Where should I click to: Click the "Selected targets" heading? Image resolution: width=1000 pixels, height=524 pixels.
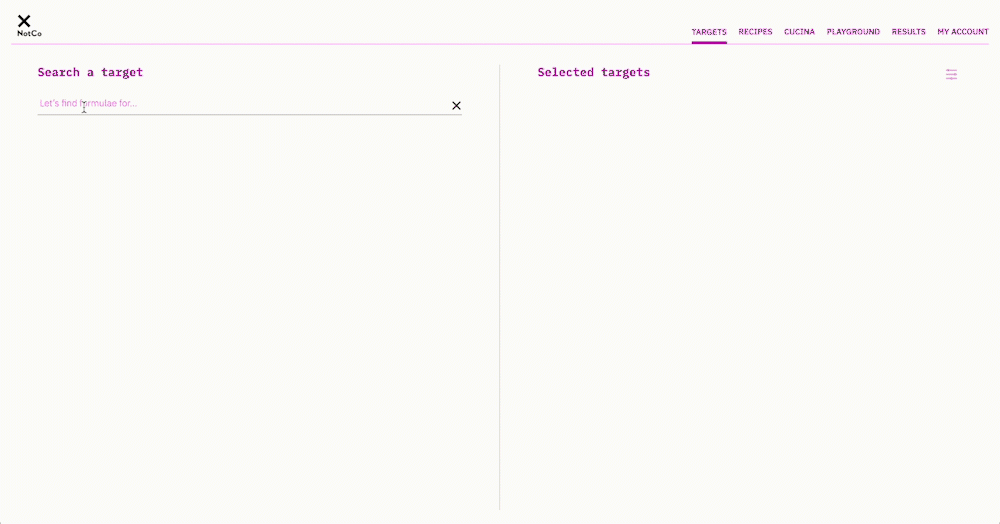click(593, 73)
